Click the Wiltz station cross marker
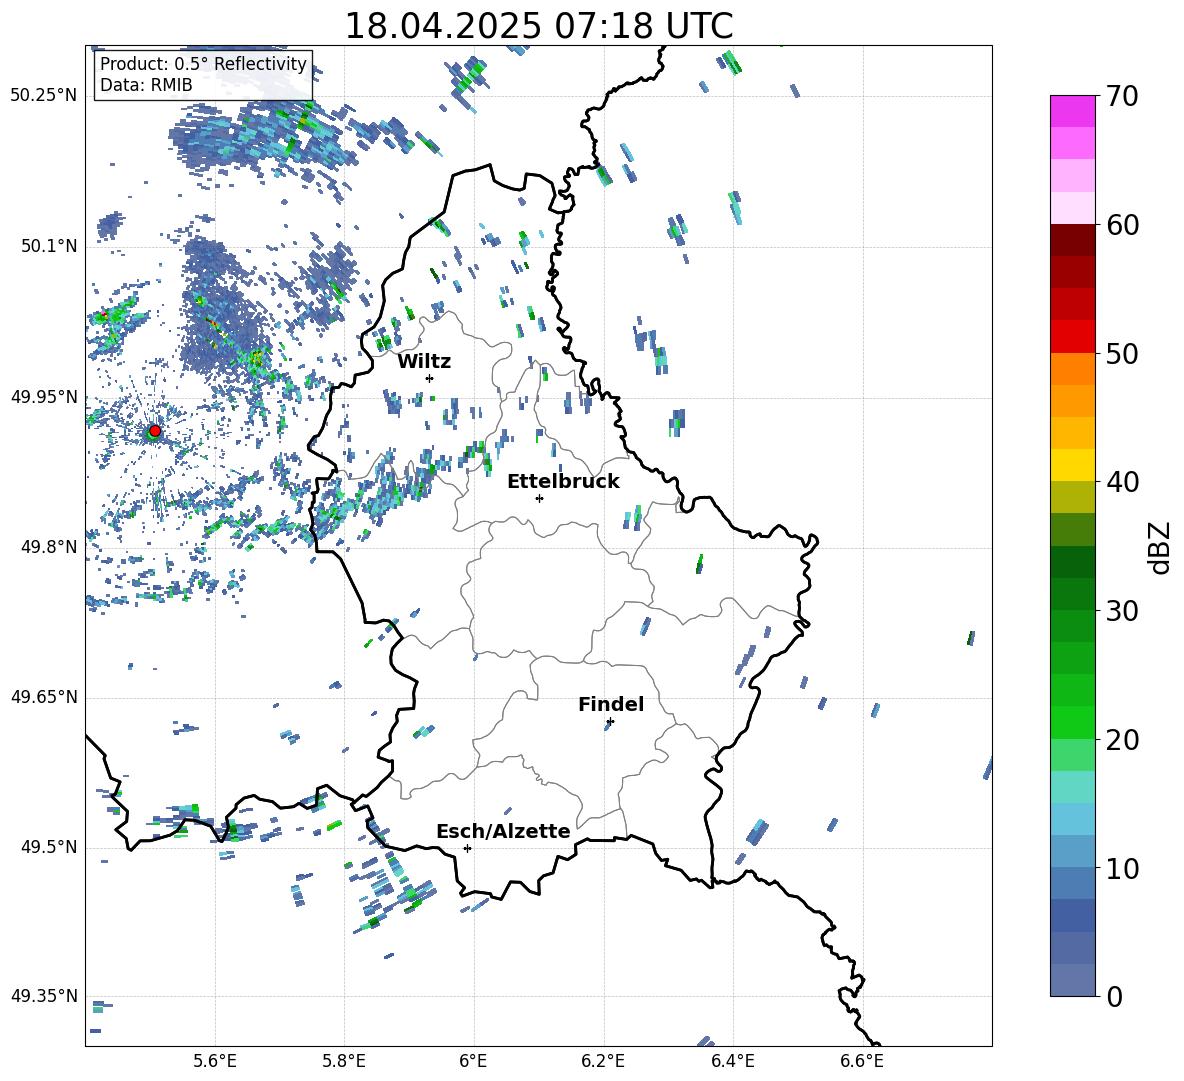 [x=430, y=378]
